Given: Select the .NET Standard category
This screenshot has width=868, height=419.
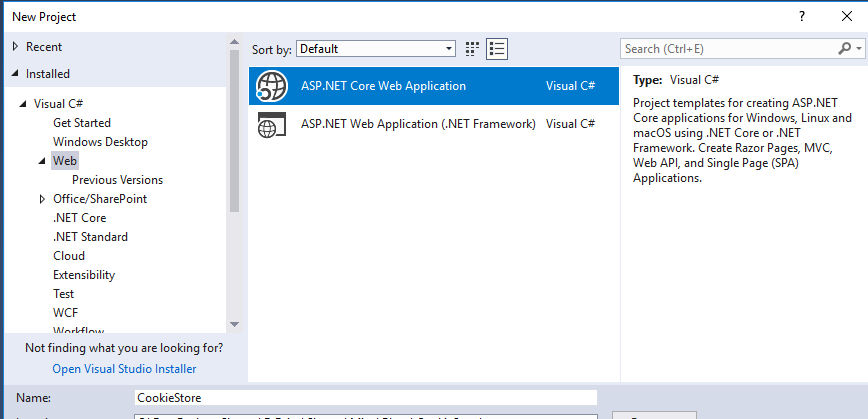Looking at the screenshot, I should [90, 236].
